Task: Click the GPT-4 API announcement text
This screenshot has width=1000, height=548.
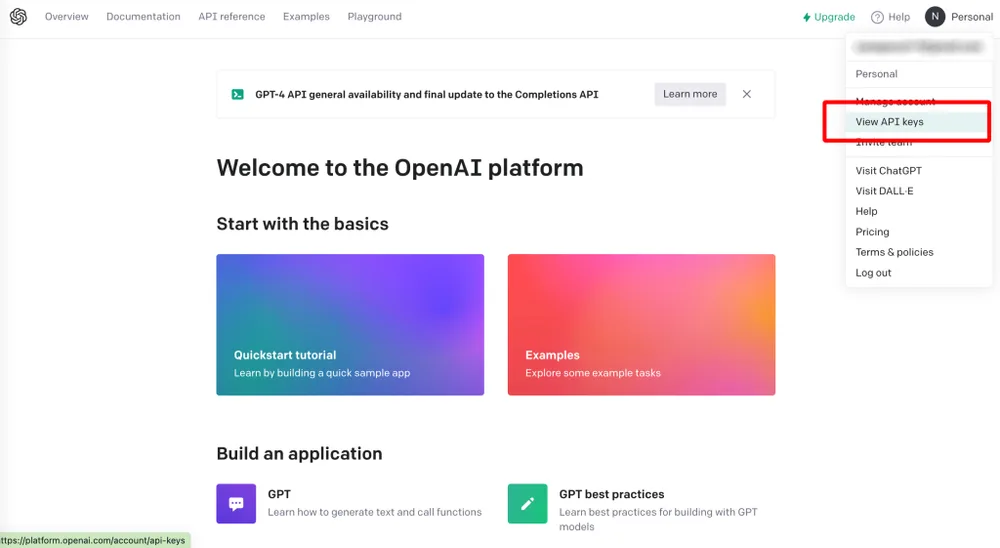Action: (427, 94)
